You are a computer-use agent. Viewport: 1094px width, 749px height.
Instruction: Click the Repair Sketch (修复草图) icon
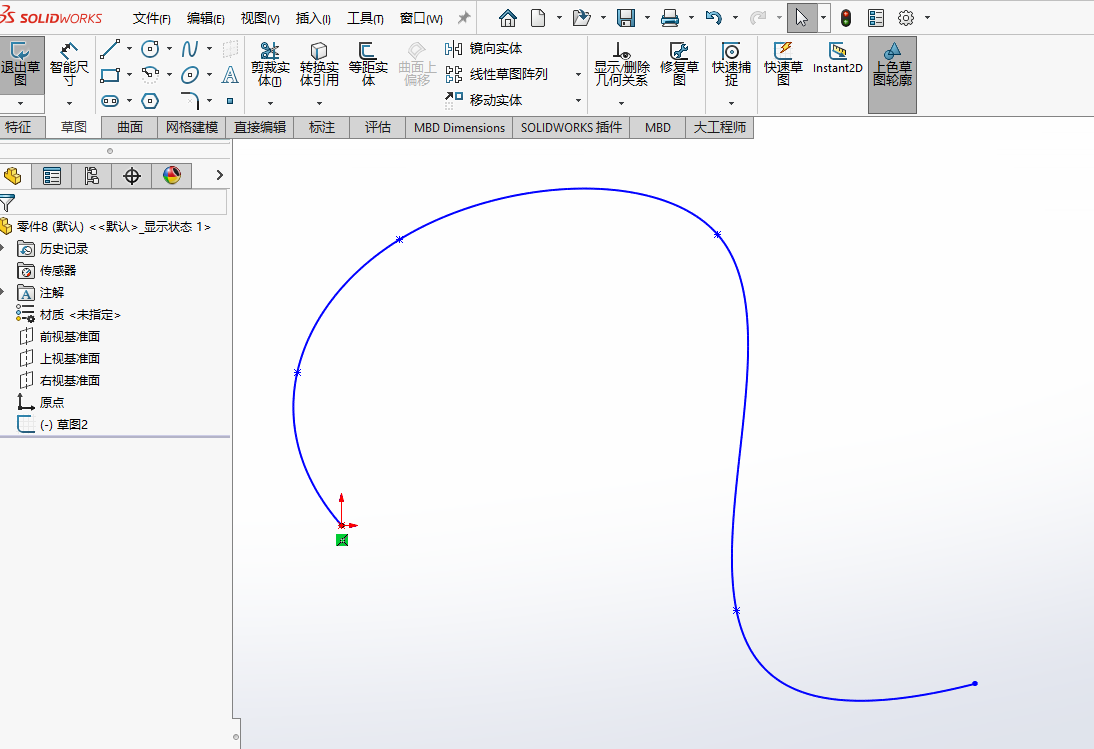point(679,65)
